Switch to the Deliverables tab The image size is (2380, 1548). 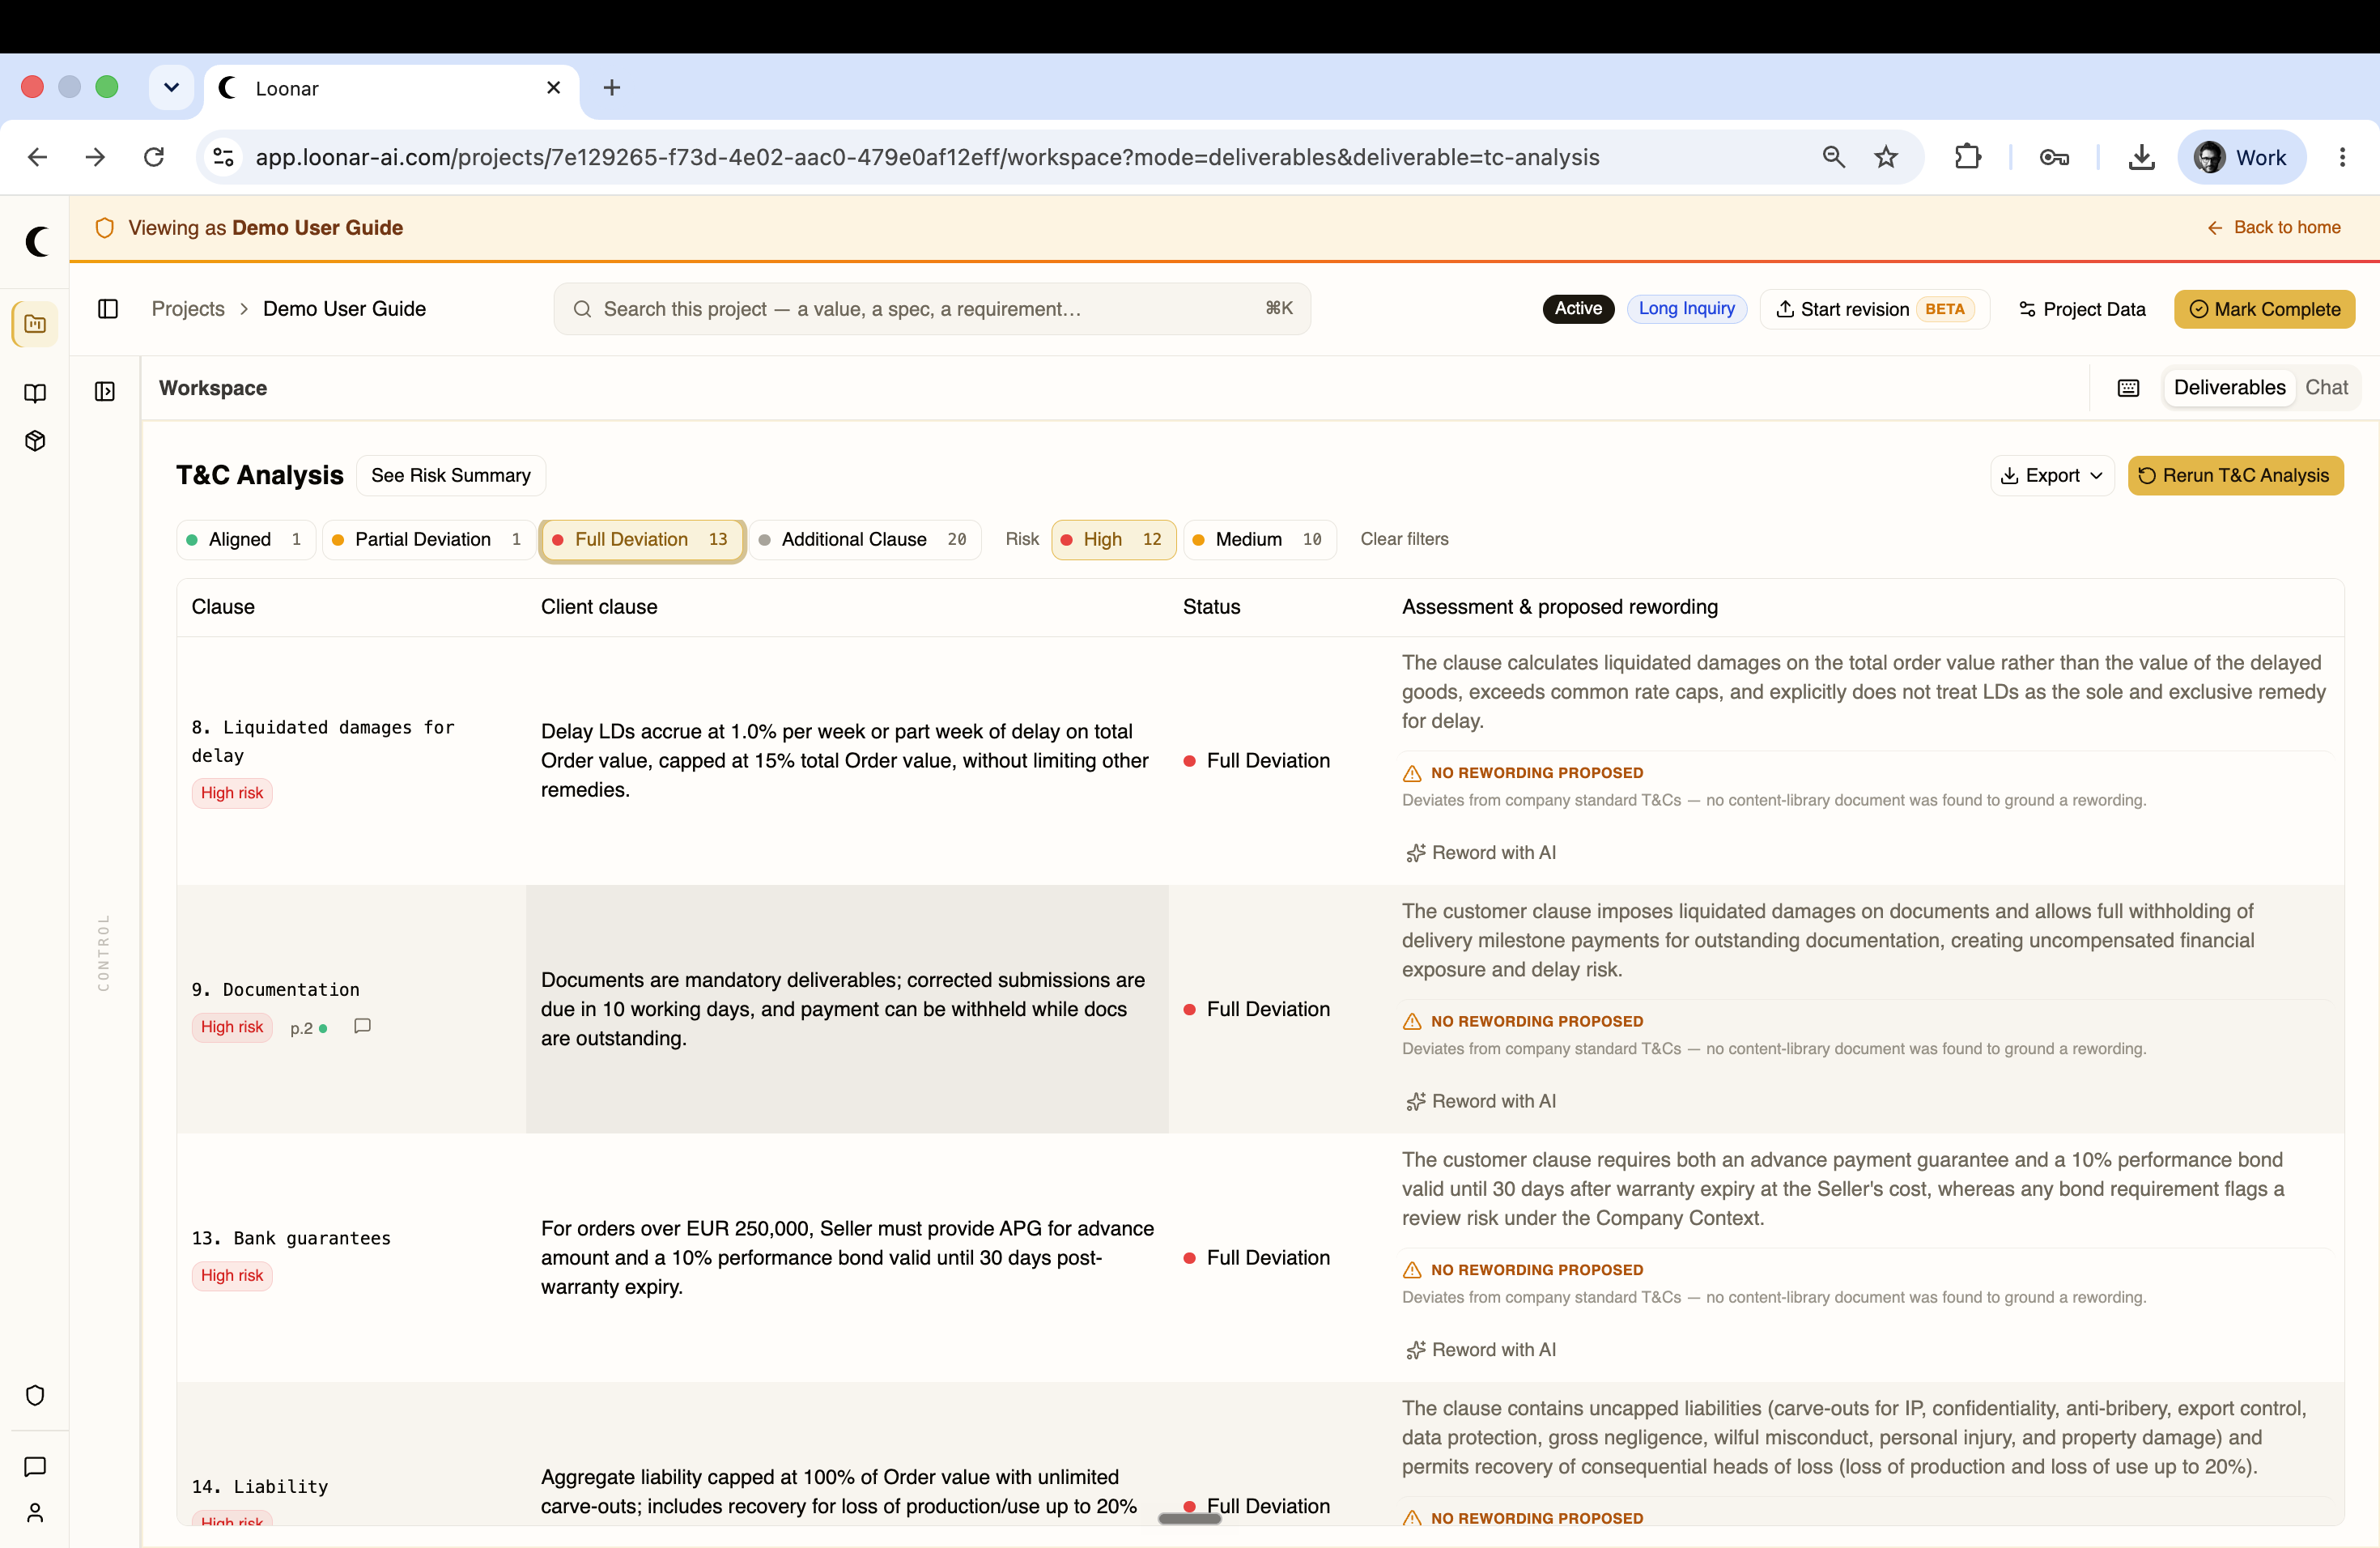[x=2229, y=388]
